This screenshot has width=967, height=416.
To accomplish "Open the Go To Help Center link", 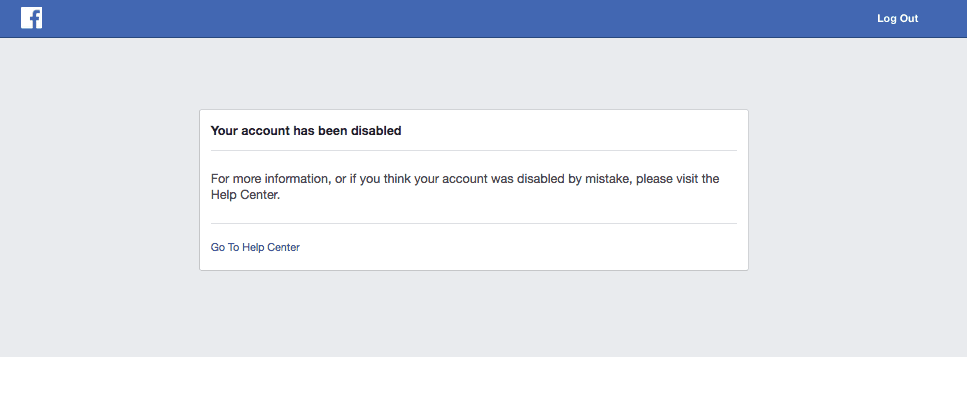I will tap(255, 247).
